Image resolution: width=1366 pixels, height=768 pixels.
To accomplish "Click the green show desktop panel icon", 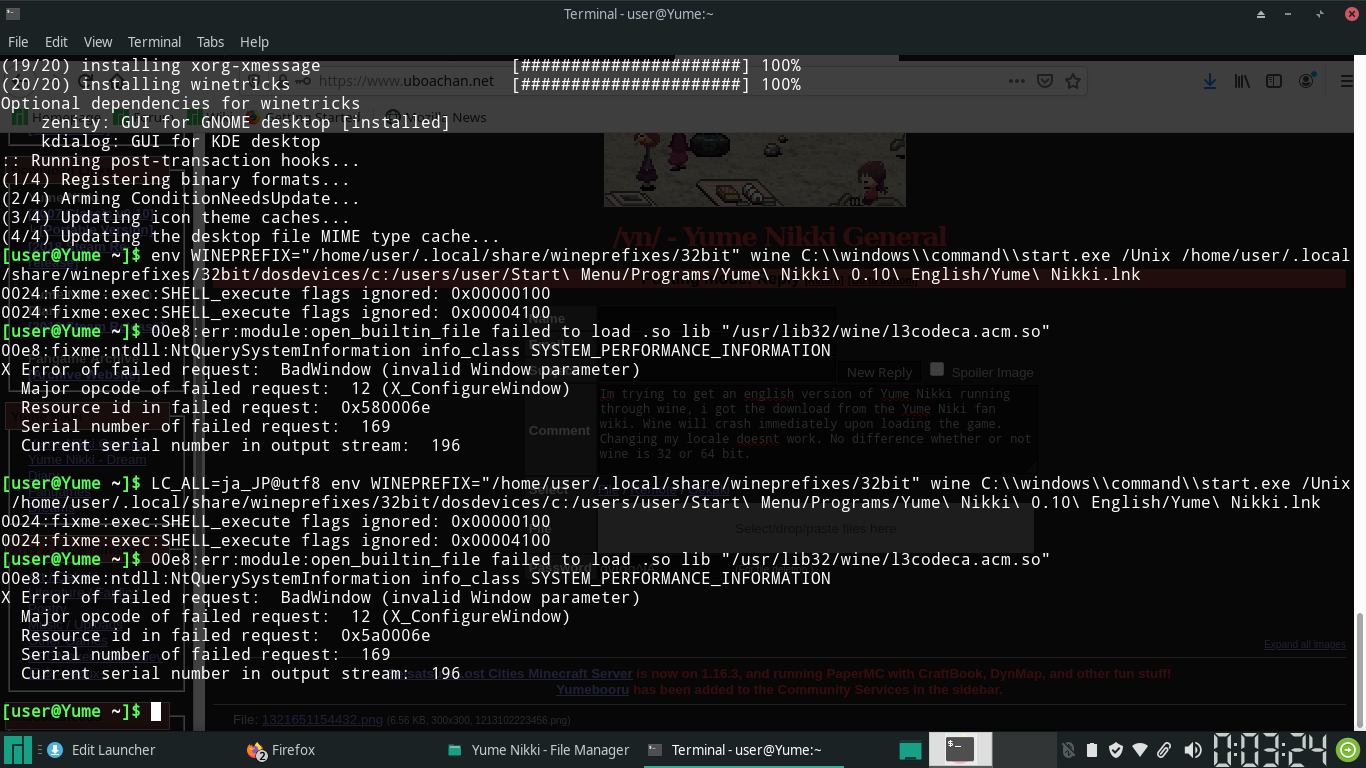I will (910, 750).
